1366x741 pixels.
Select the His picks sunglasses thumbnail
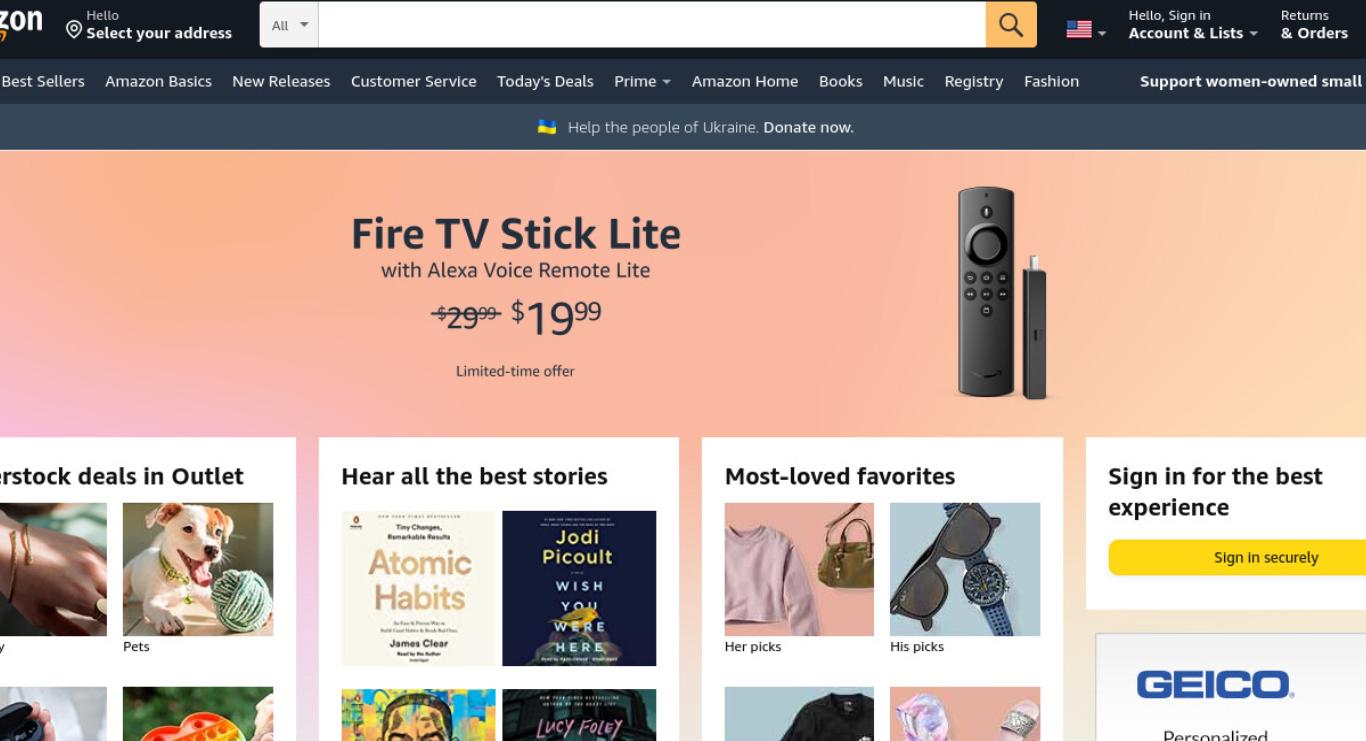(965, 569)
